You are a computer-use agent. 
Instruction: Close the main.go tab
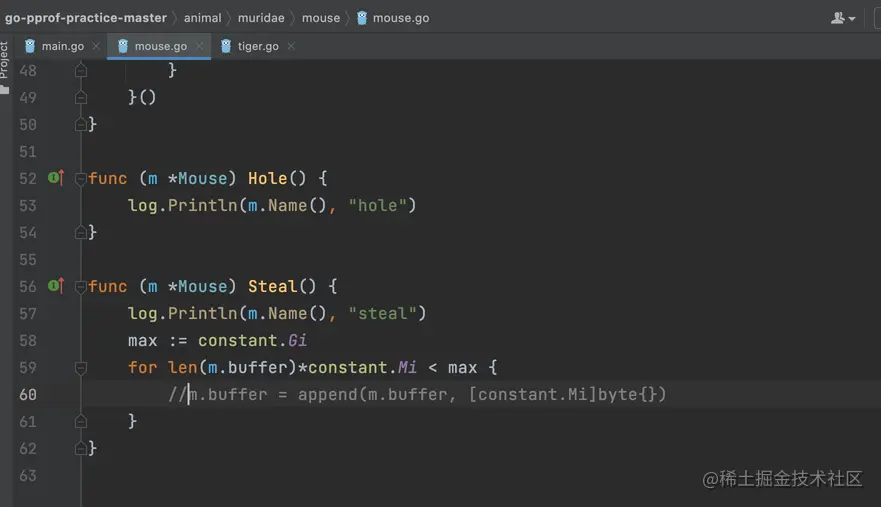96,46
